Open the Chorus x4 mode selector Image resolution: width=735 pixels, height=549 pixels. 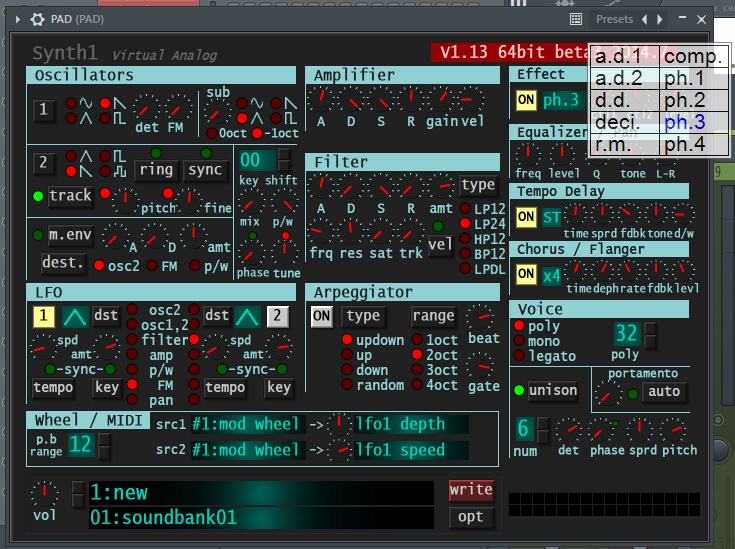(x=551, y=276)
